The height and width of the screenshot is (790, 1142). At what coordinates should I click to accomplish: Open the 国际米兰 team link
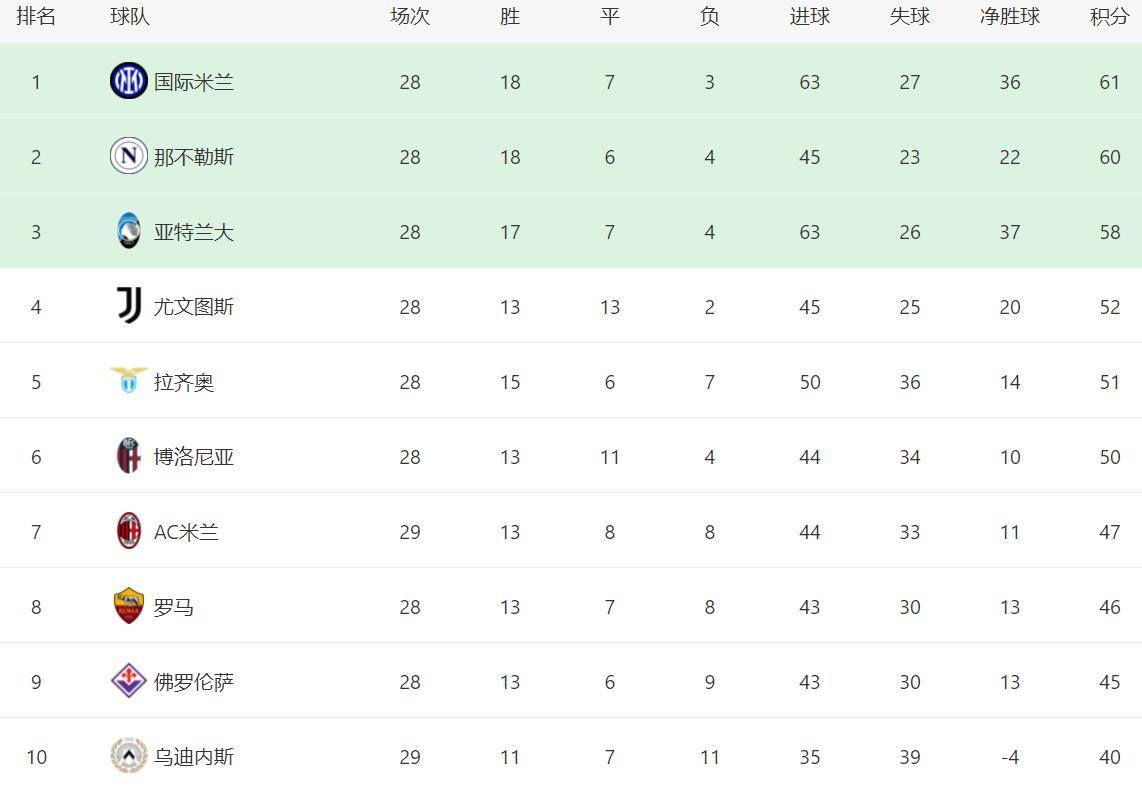click(194, 82)
